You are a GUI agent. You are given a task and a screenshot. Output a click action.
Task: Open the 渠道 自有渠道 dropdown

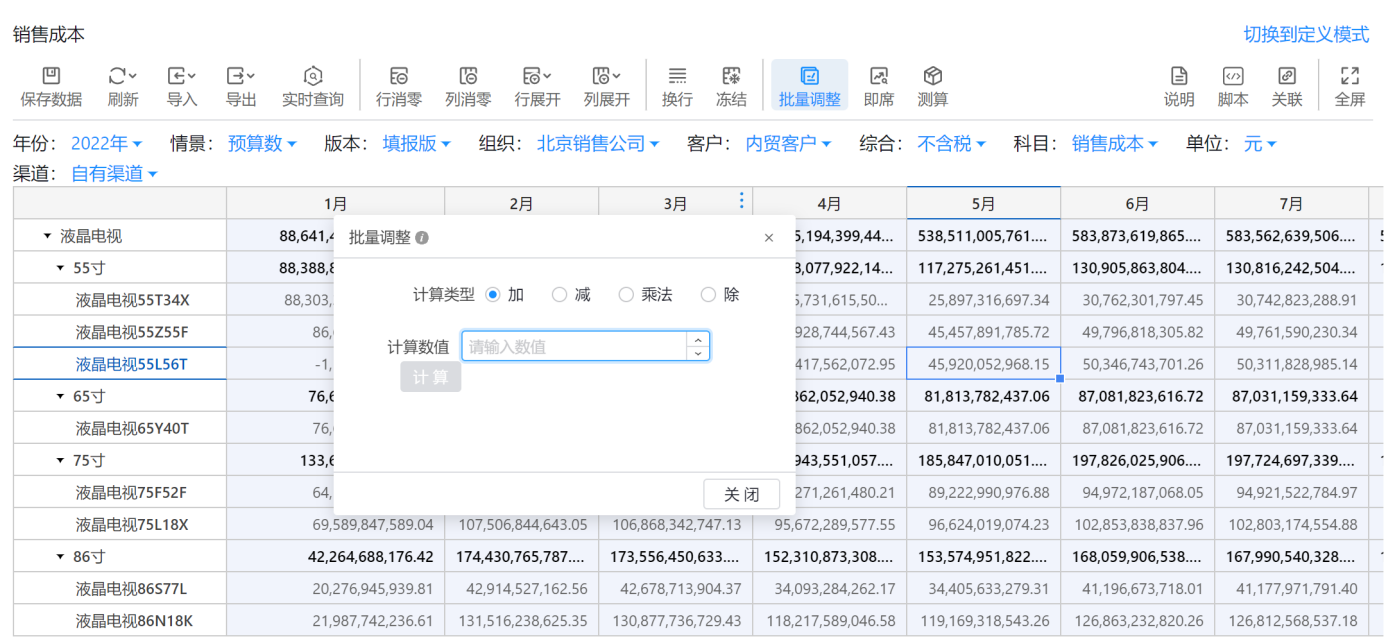[x=114, y=174]
